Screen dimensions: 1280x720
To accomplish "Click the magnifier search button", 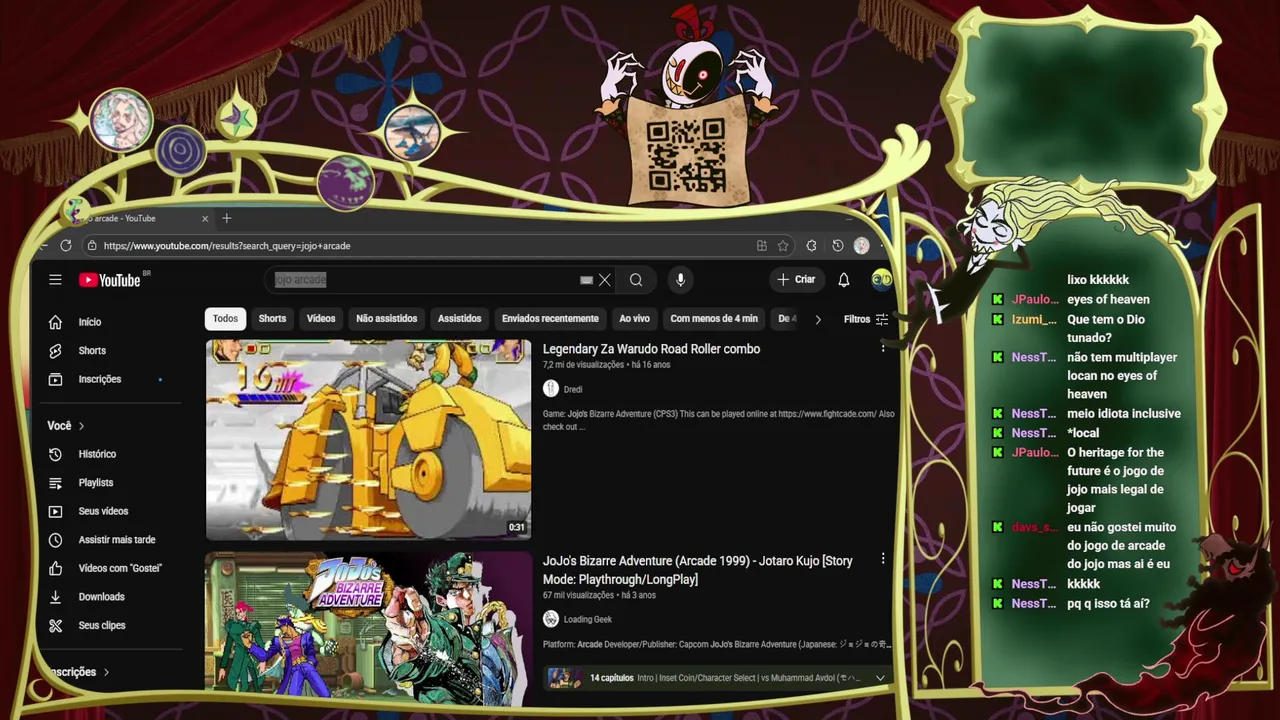I will pos(636,280).
